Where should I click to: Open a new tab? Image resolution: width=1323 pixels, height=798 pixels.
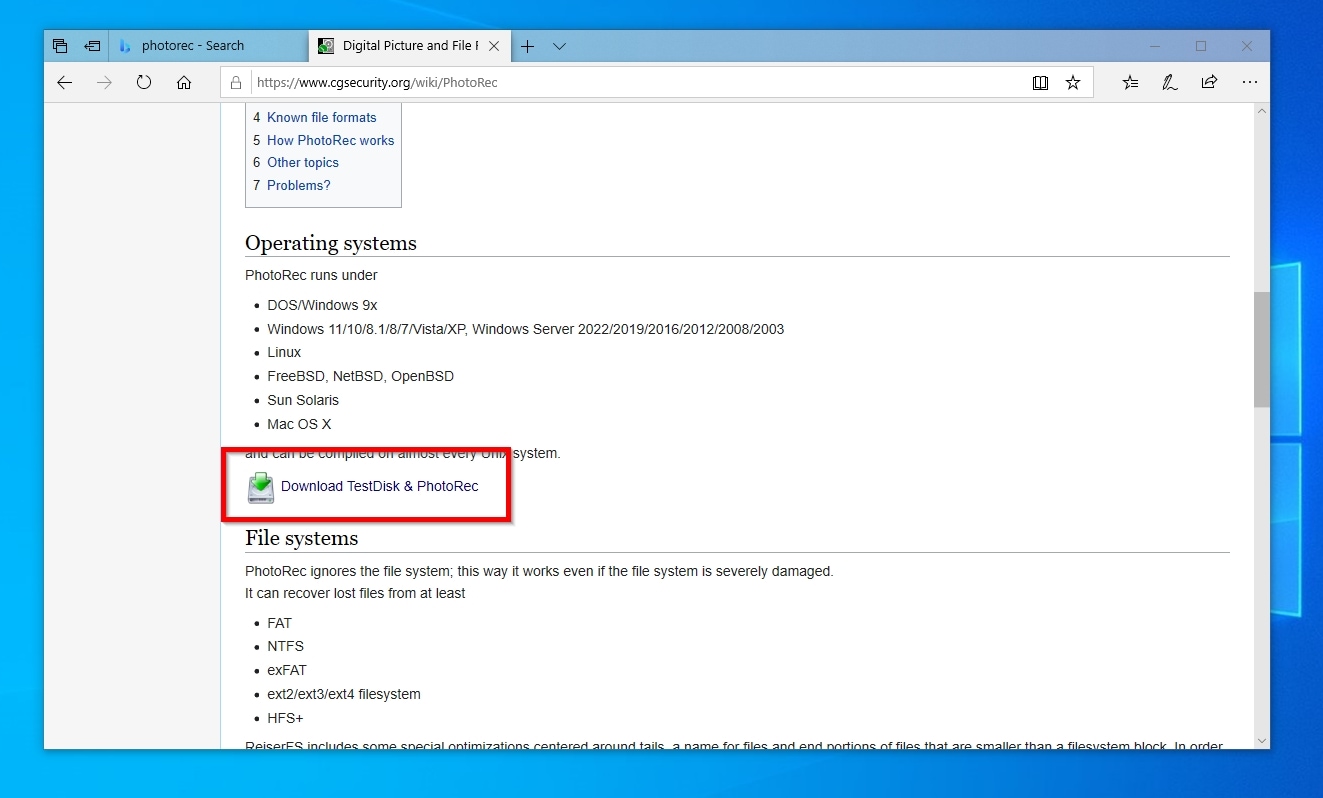tap(527, 46)
